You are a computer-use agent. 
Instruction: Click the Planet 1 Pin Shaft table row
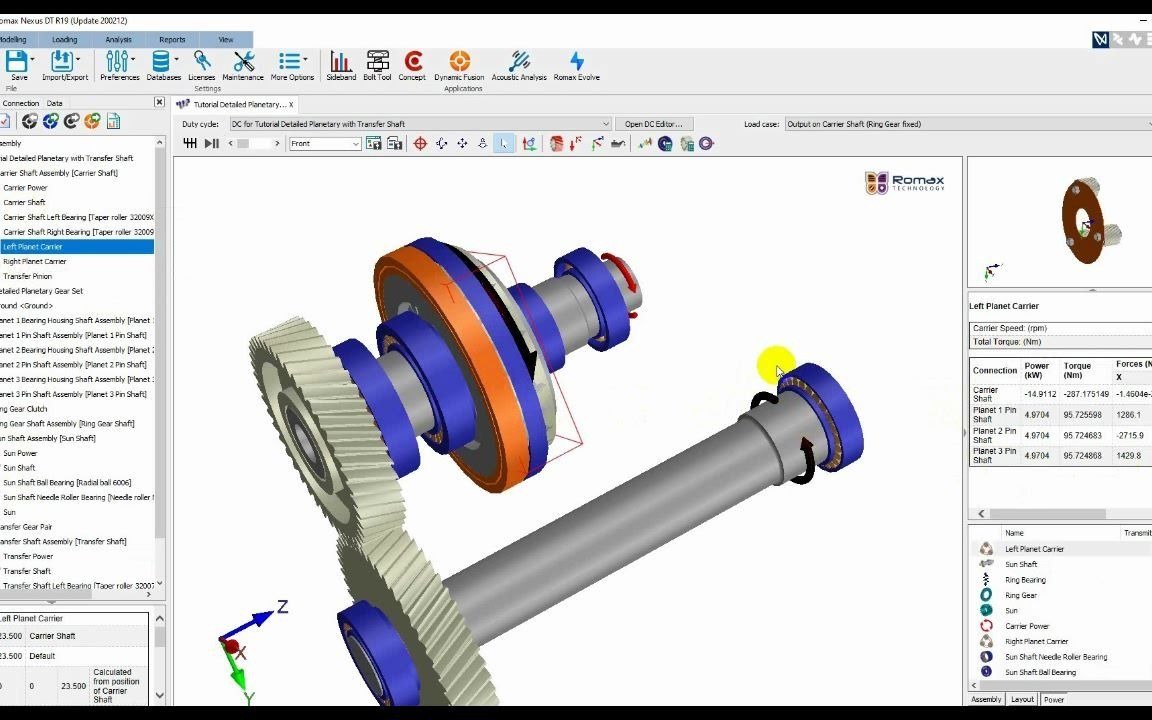(x=1060, y=415)
